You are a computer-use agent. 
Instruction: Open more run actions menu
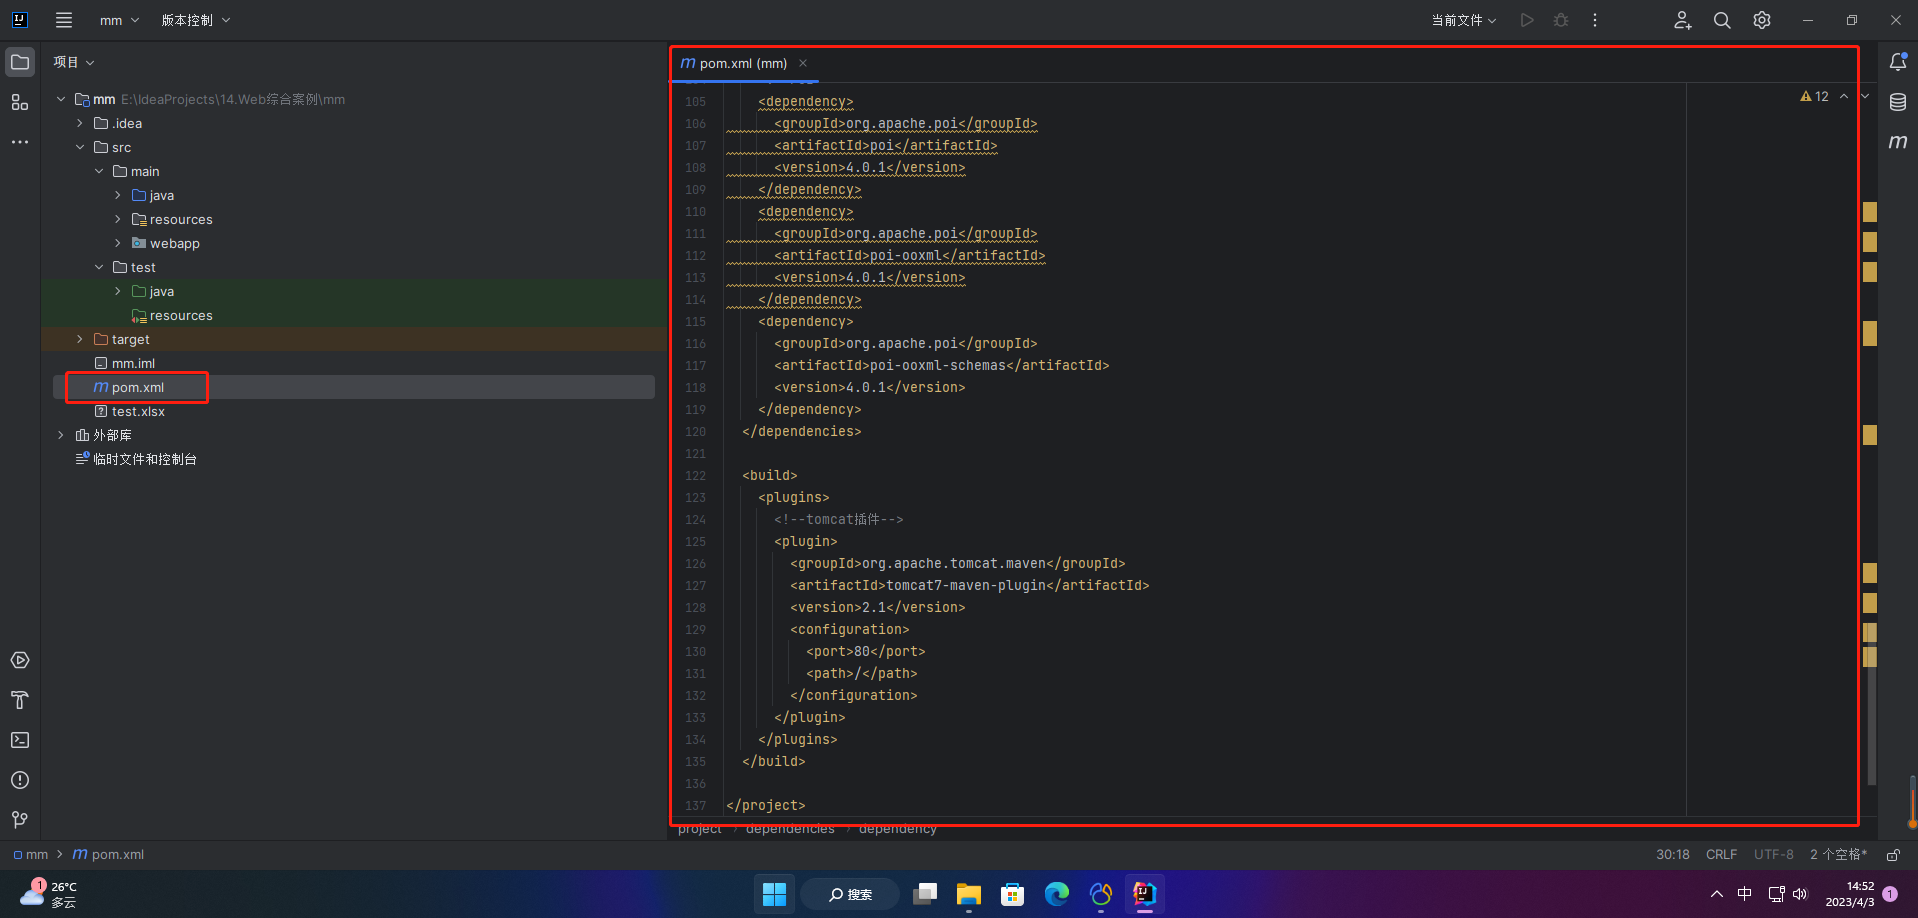point(1595,20)
